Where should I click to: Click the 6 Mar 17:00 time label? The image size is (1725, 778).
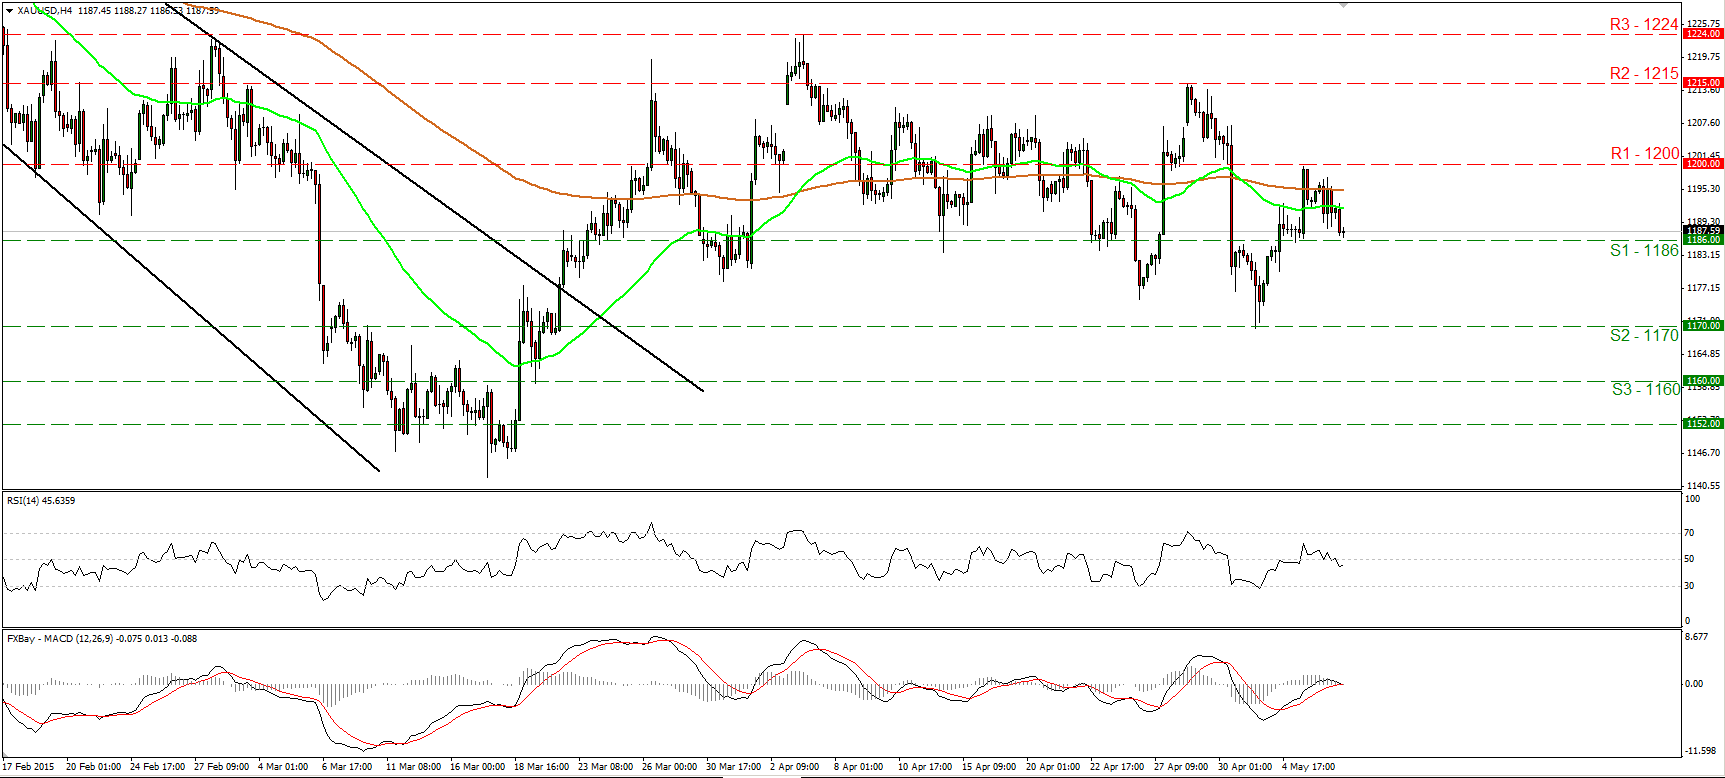[347, 768]
